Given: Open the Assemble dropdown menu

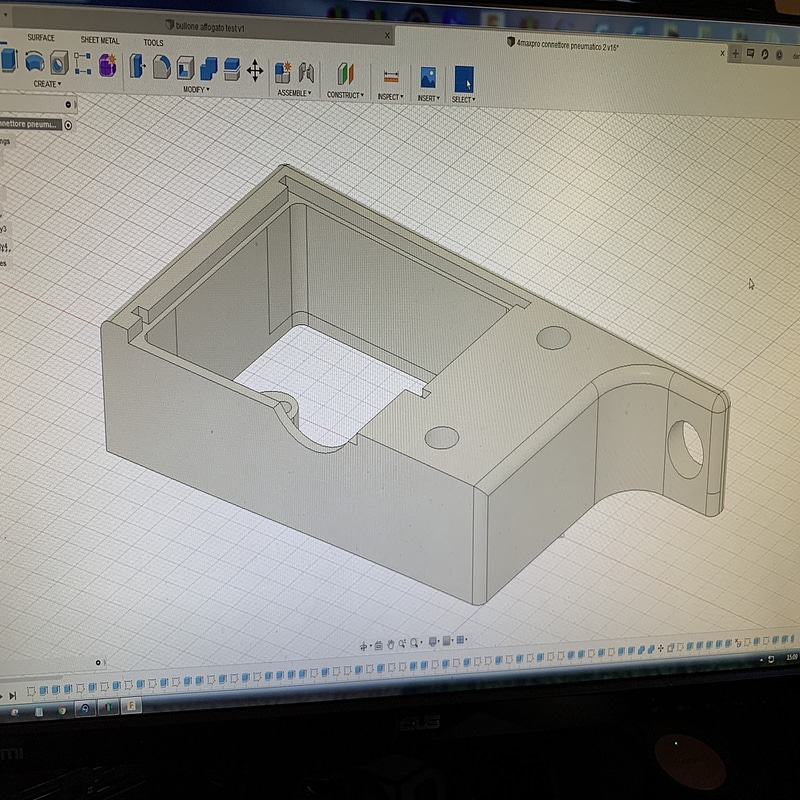Looking at the screenshot, I should (x=294, y=93).
